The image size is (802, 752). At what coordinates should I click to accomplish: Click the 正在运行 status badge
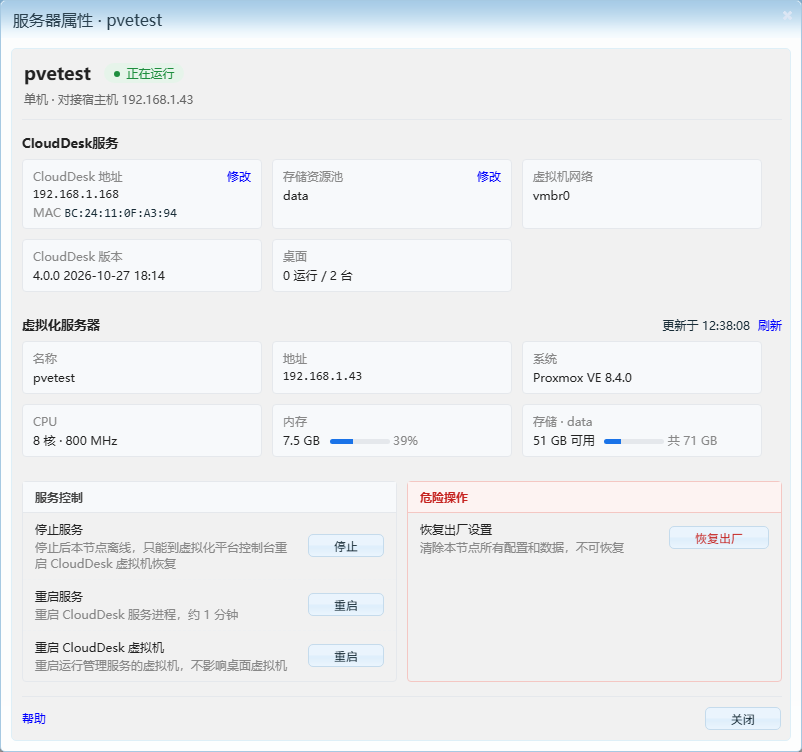[144, 74]
